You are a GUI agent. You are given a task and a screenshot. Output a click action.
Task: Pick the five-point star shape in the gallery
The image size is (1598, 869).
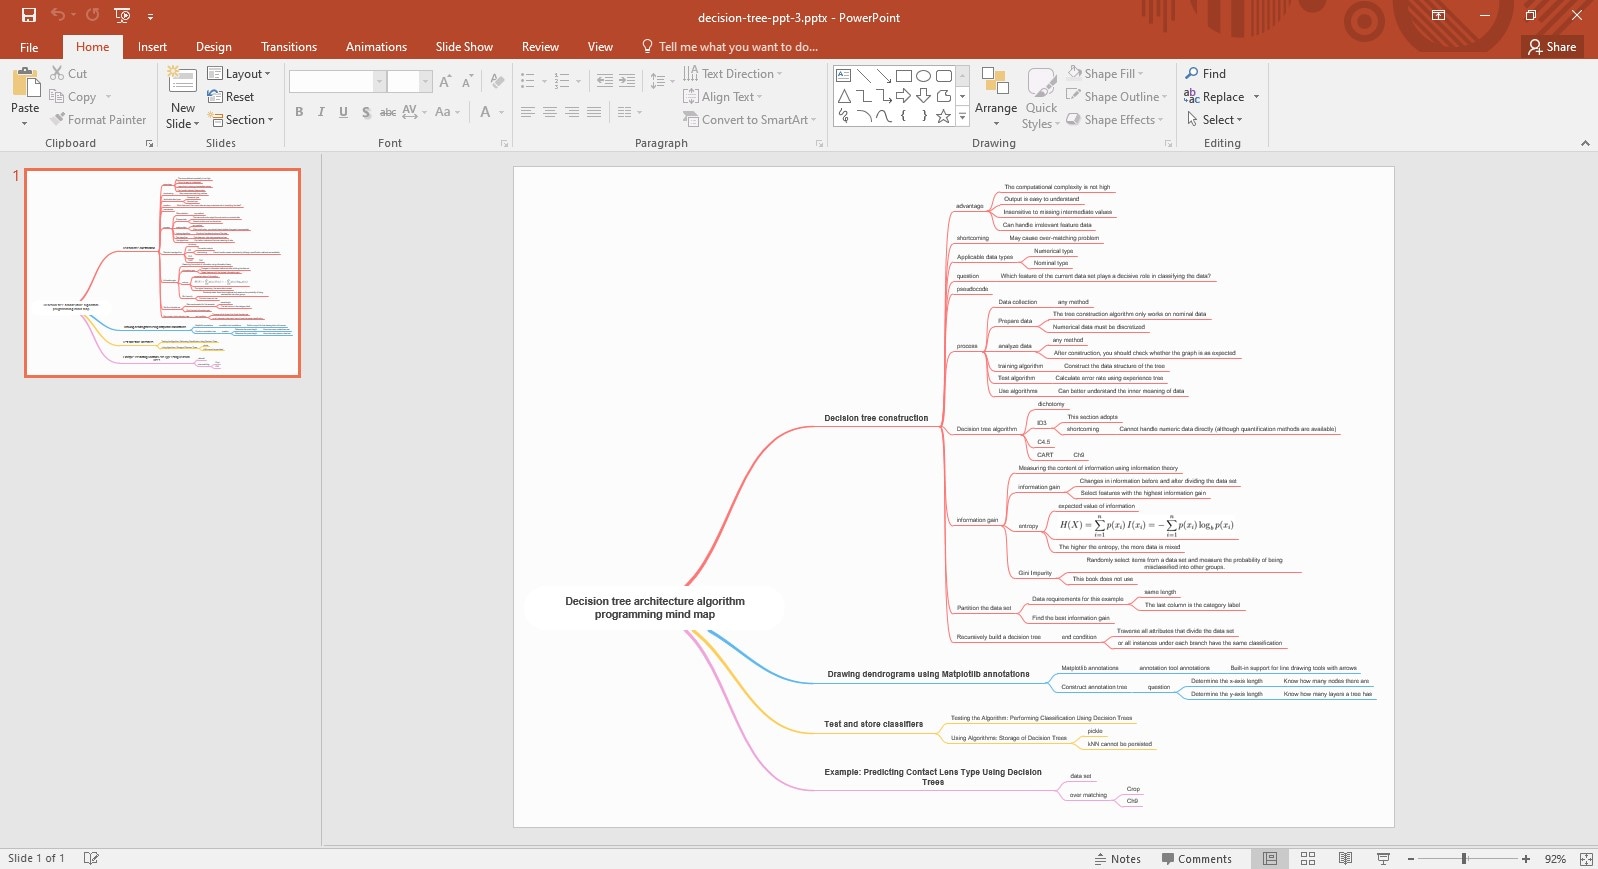pos(943,116)
